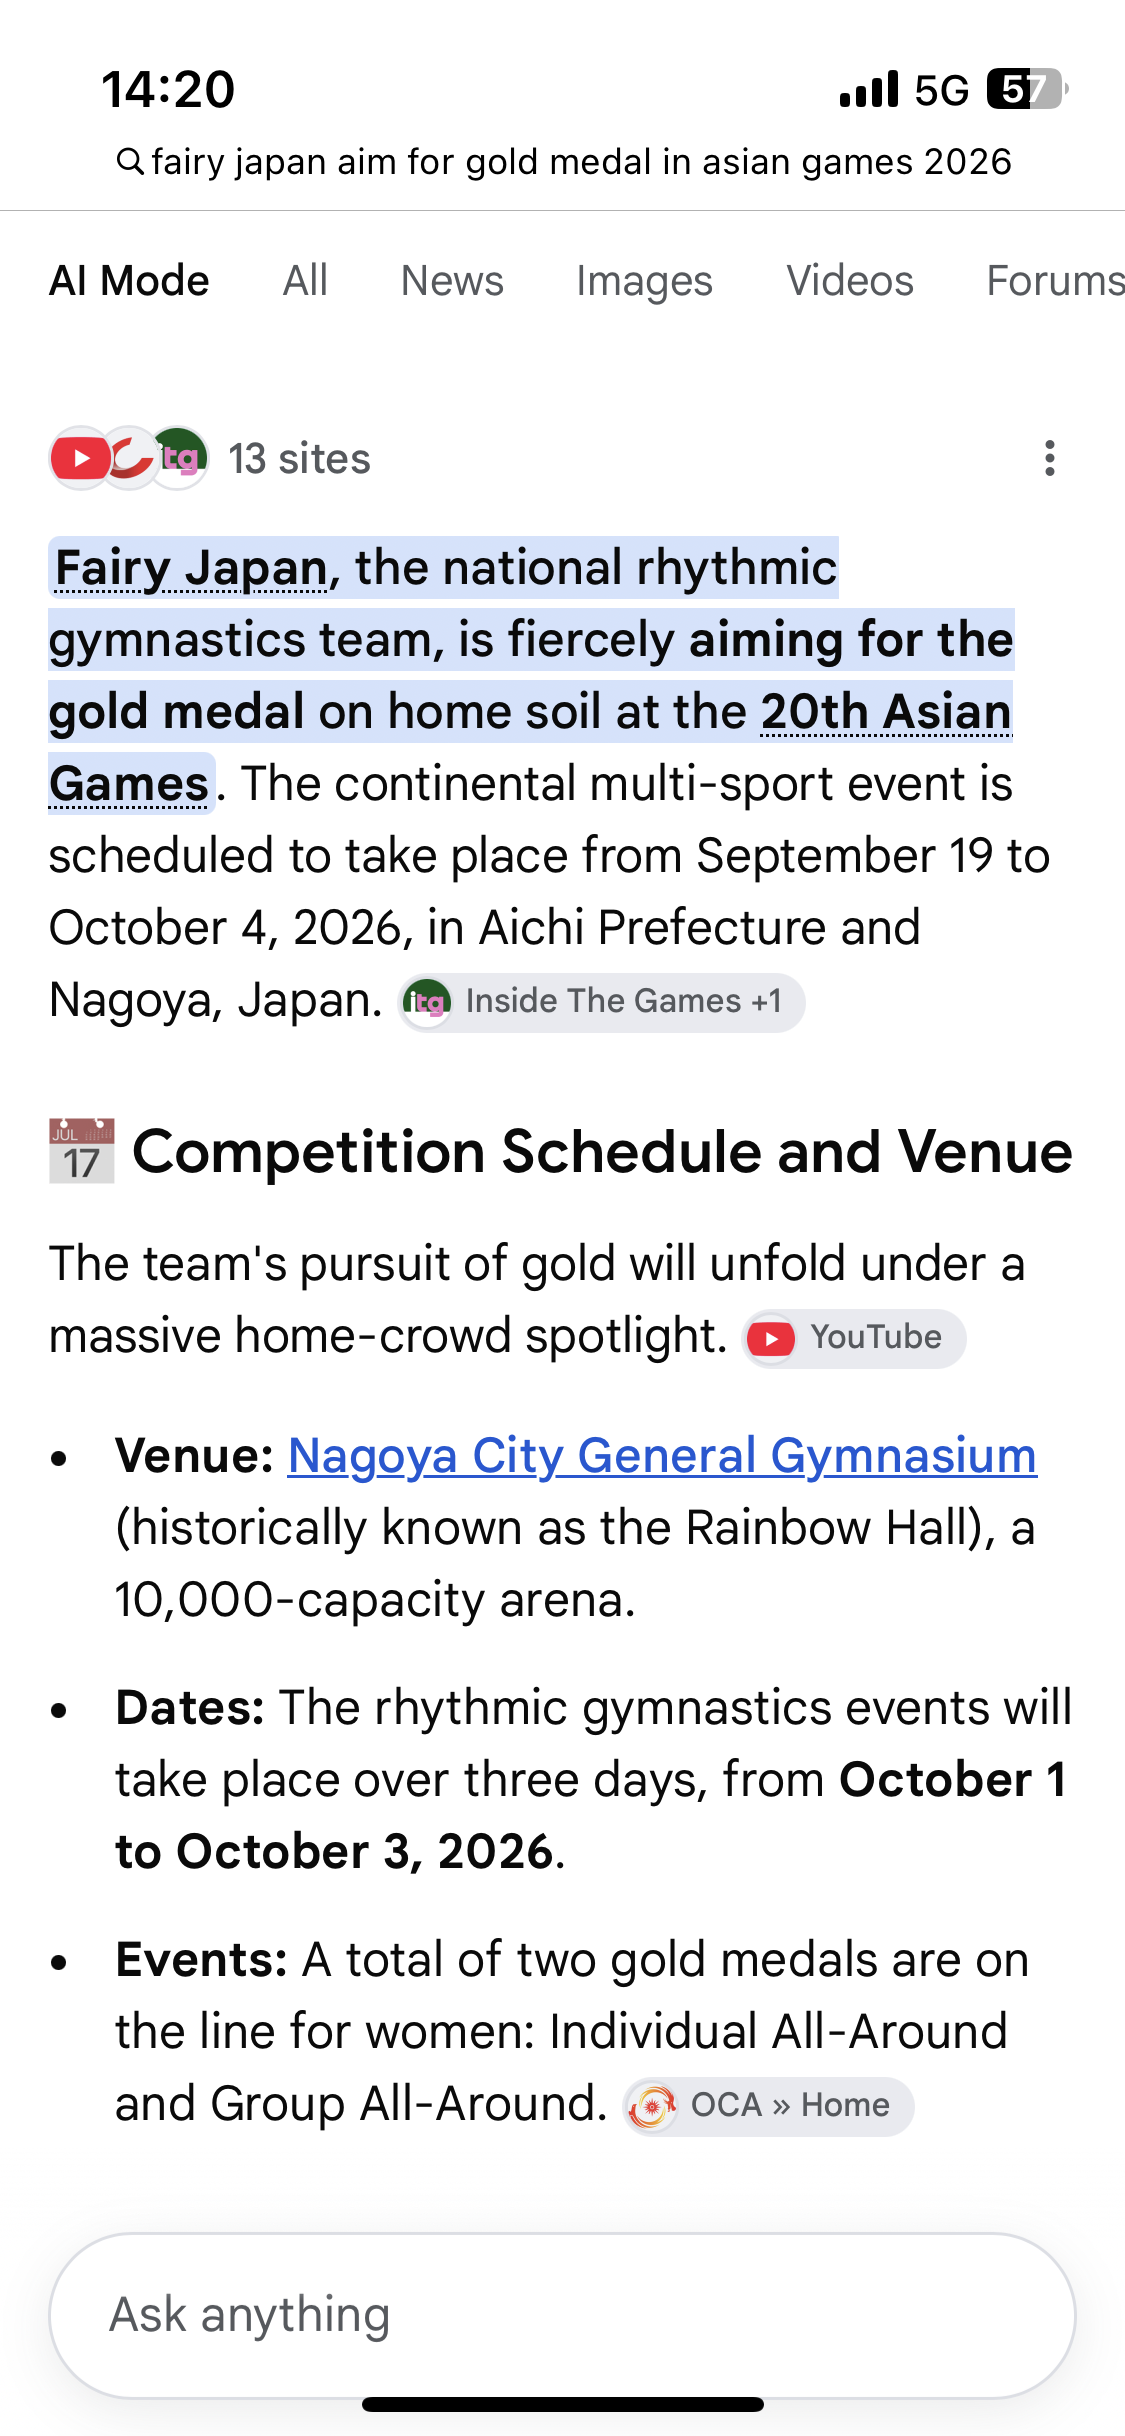Show the 13 sites source list
1125x2436 pixels.
pos(299,459)
